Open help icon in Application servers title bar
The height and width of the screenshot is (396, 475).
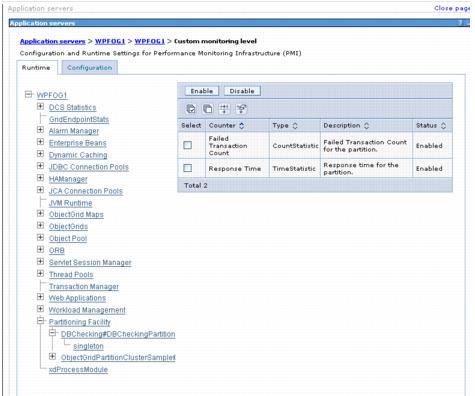click(460, 23)
